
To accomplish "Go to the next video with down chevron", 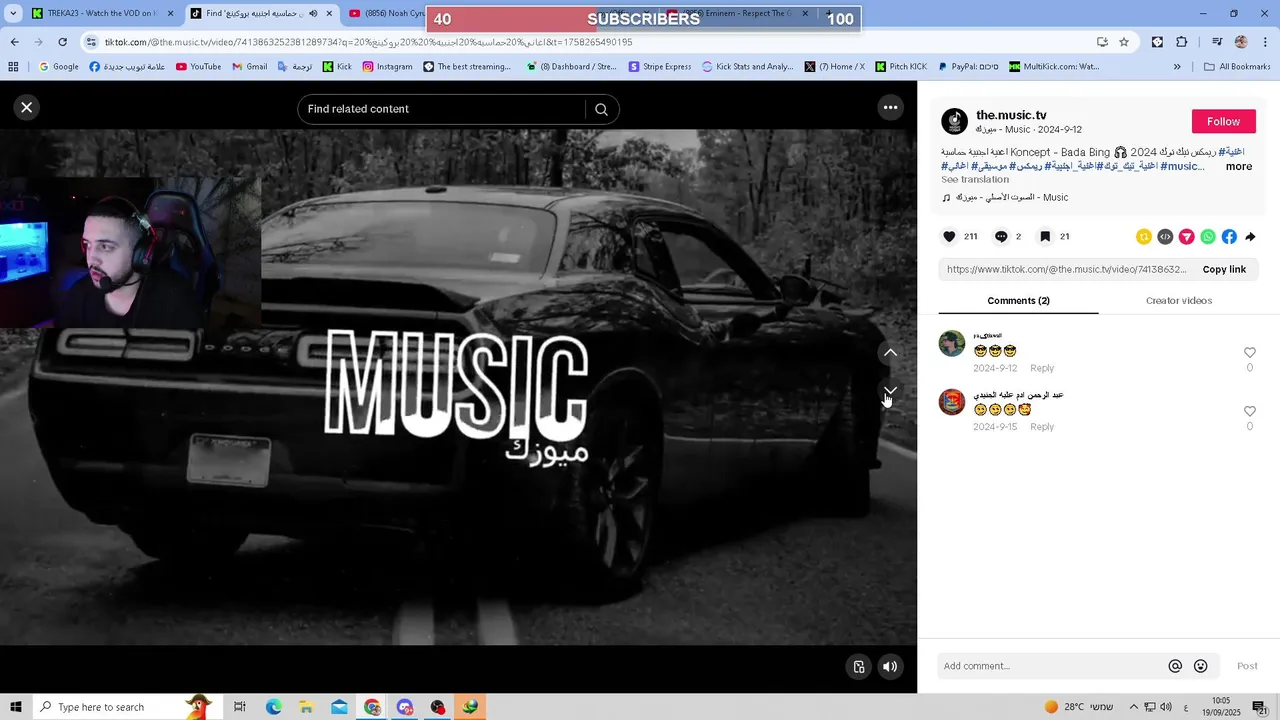I will 890,390.
